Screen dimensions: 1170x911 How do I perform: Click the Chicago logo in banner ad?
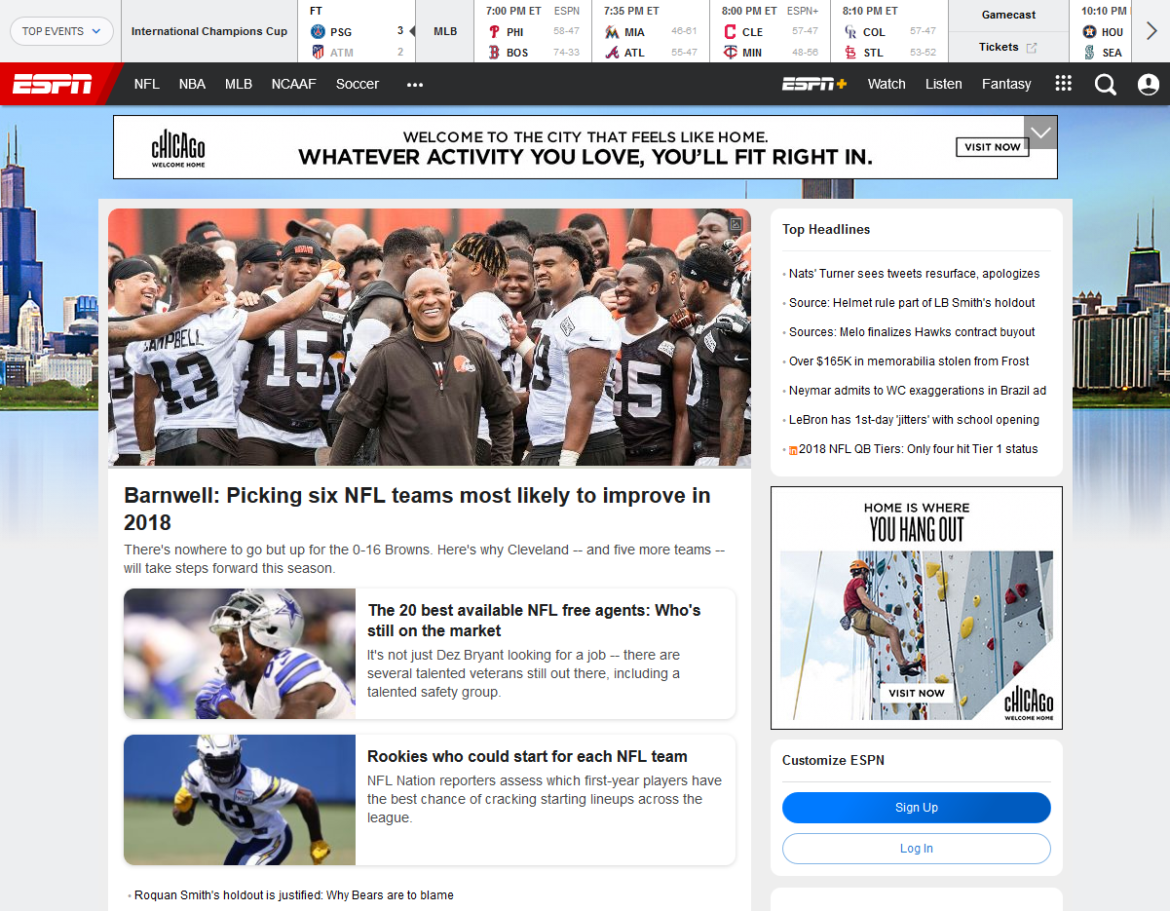pos(178,147)
